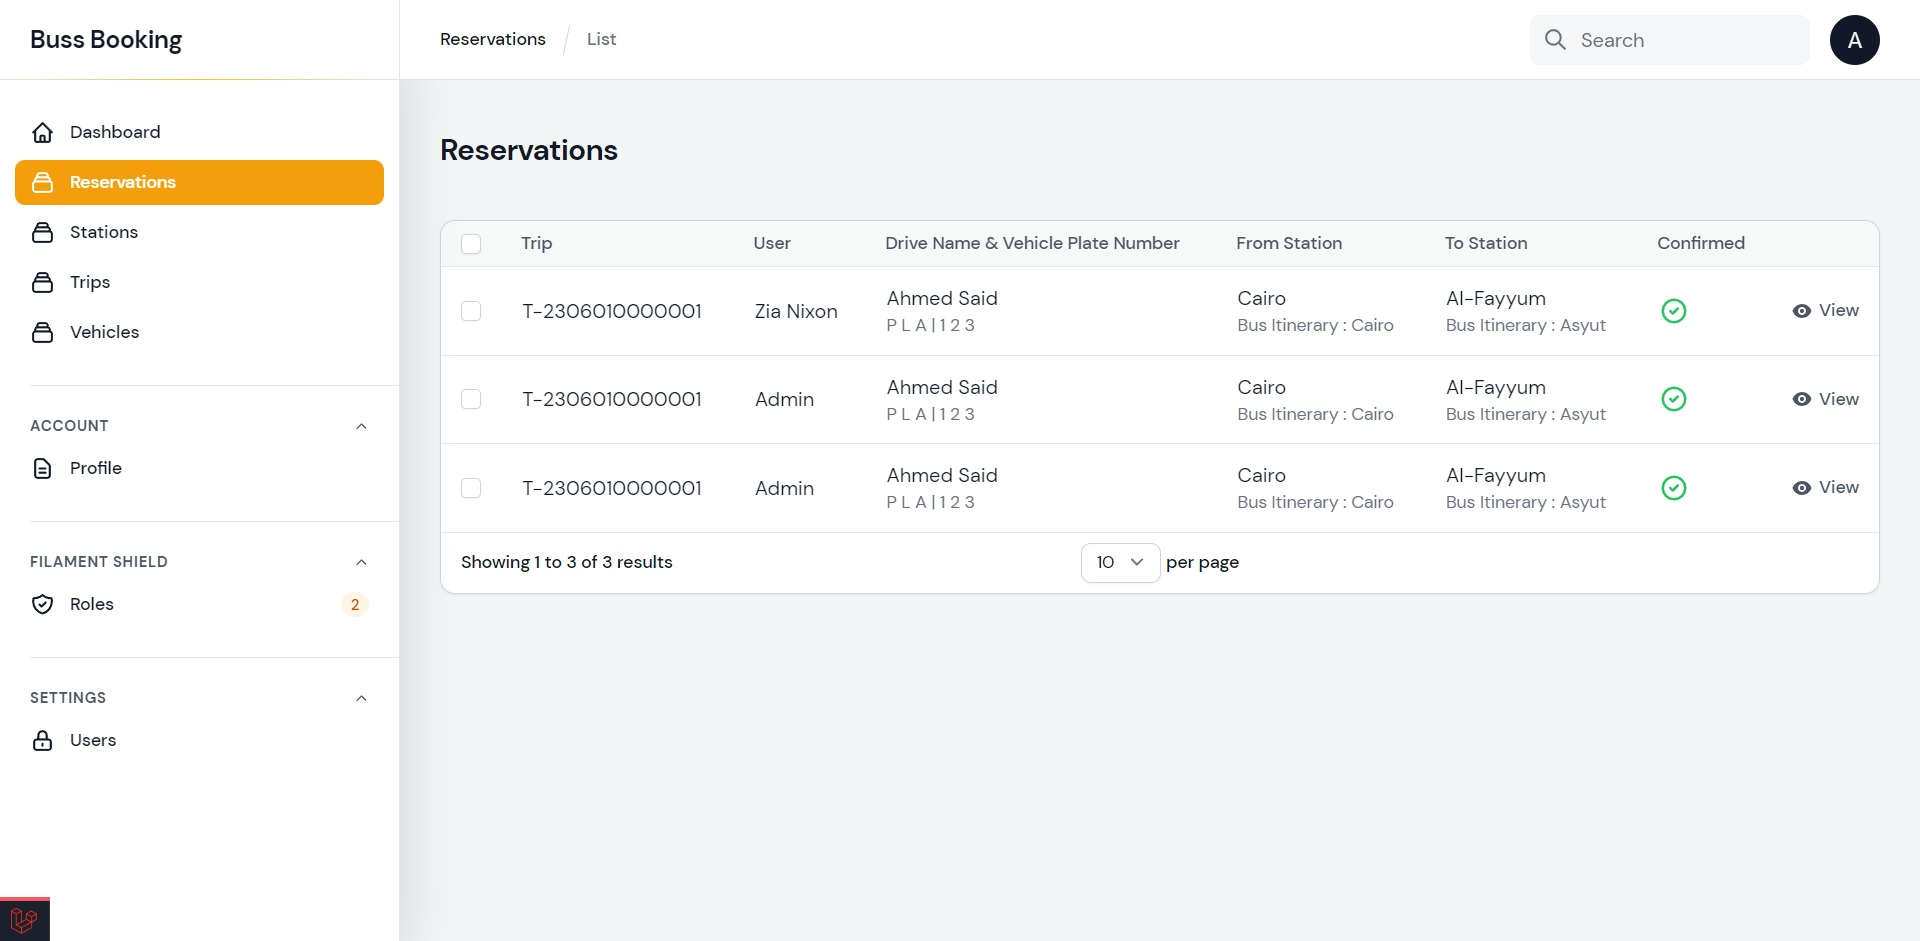Click the confirmed checkmark in Zia Nixon row
Viewport: 1920px width, 941px height.
(x=1673, y=311)
